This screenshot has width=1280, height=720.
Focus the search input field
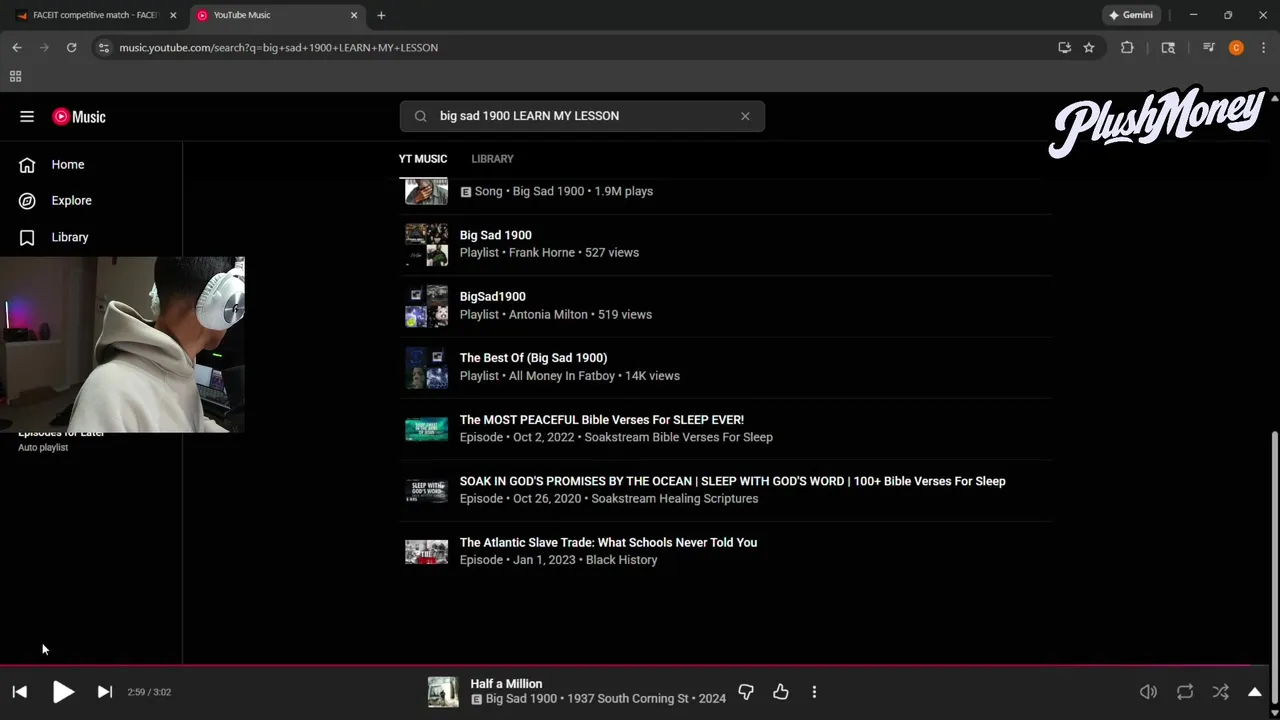(x=582, y=116)
